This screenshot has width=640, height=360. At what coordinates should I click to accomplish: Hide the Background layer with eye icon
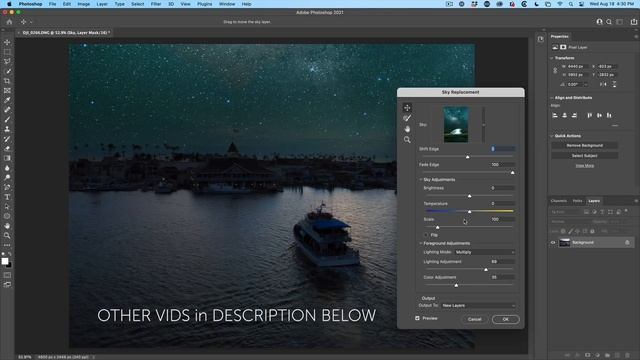point(553,242)
